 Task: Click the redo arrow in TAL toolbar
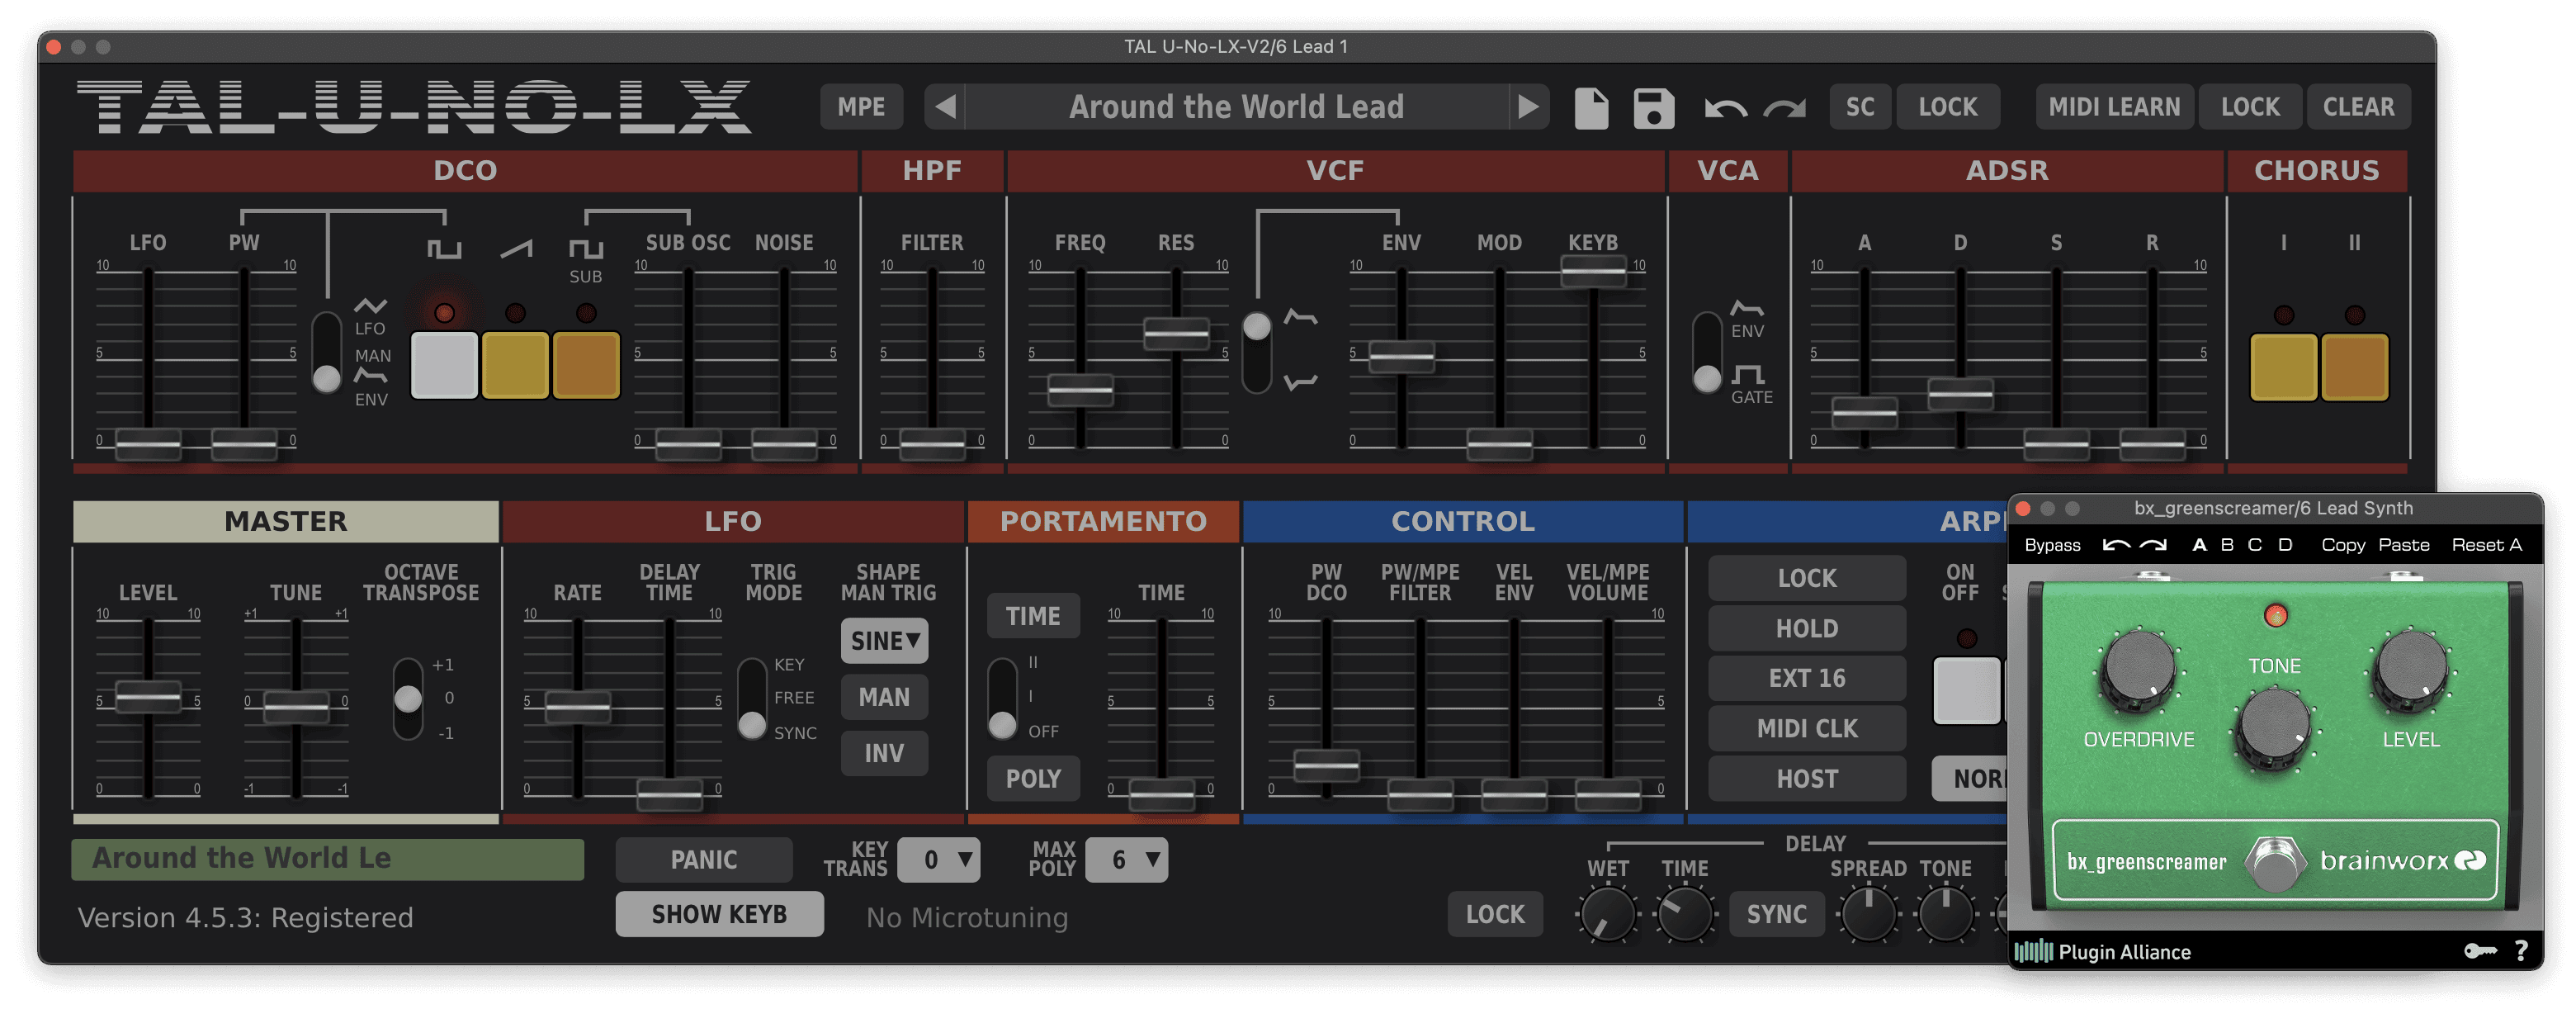click(1784, 108)
